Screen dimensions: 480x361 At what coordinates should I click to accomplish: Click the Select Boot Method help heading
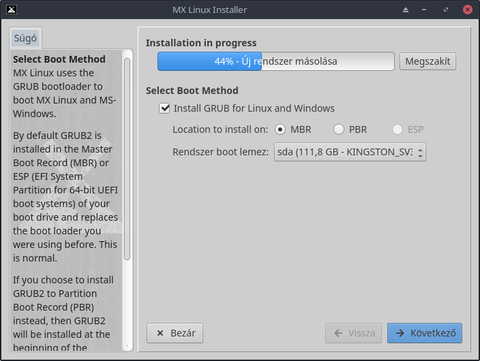[59, 59]
